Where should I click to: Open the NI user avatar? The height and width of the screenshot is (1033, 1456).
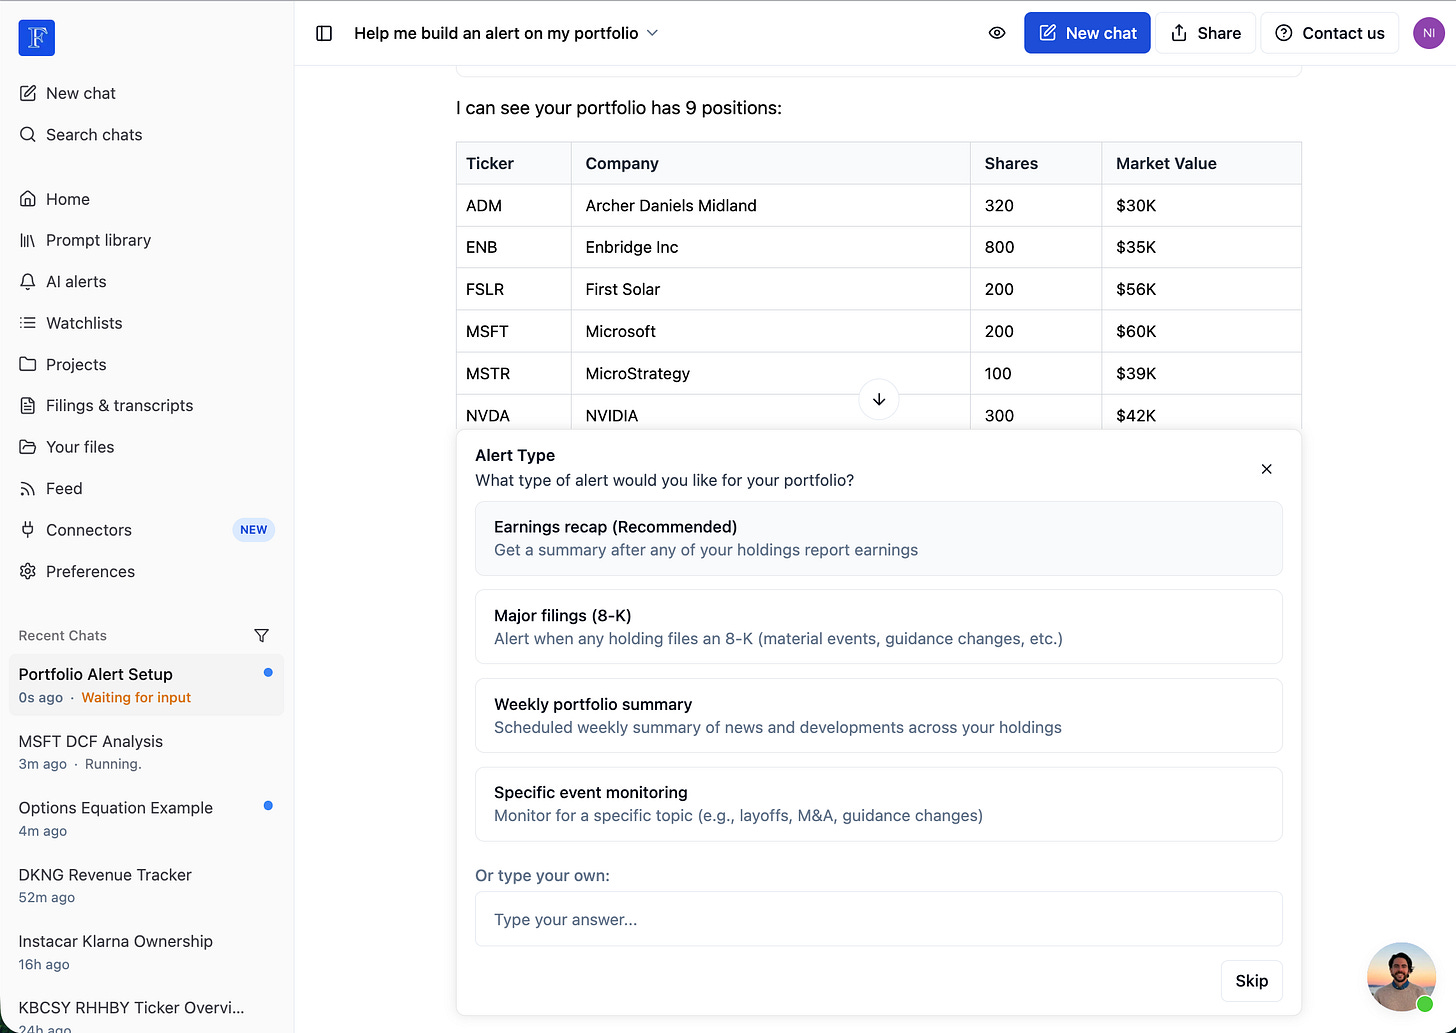click(x=1428, y=33)
